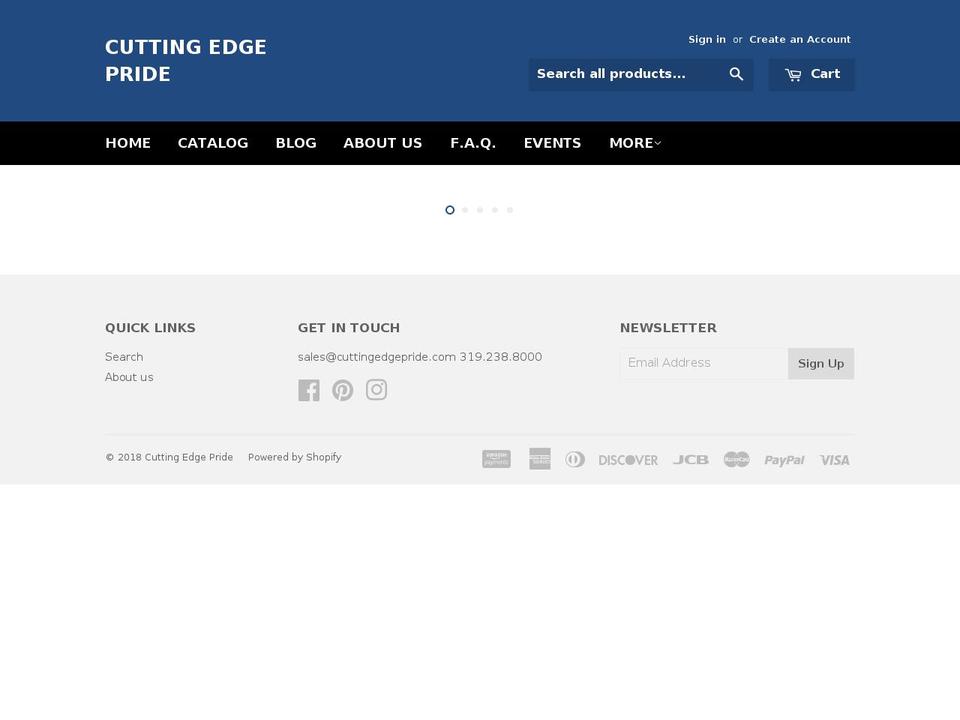This screenshot has height=720, width=960.
Task: Open the Instagram icon link
Action: 377,389
